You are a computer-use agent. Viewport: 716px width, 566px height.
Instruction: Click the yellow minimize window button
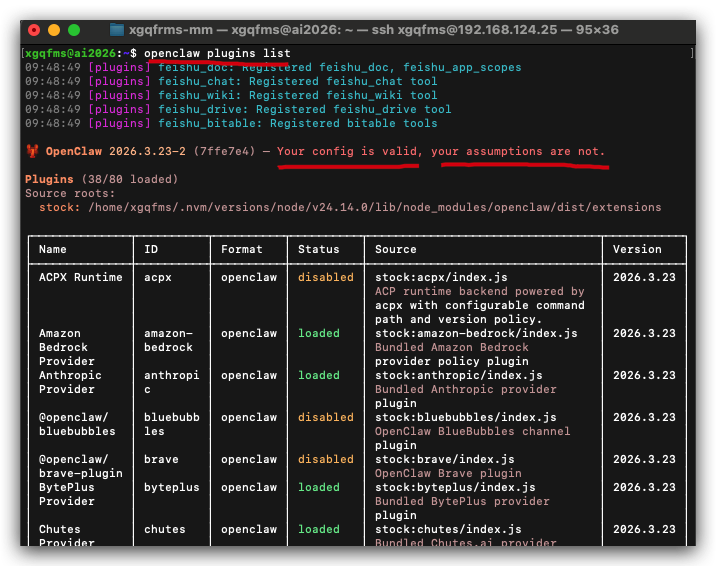(54, 30)
